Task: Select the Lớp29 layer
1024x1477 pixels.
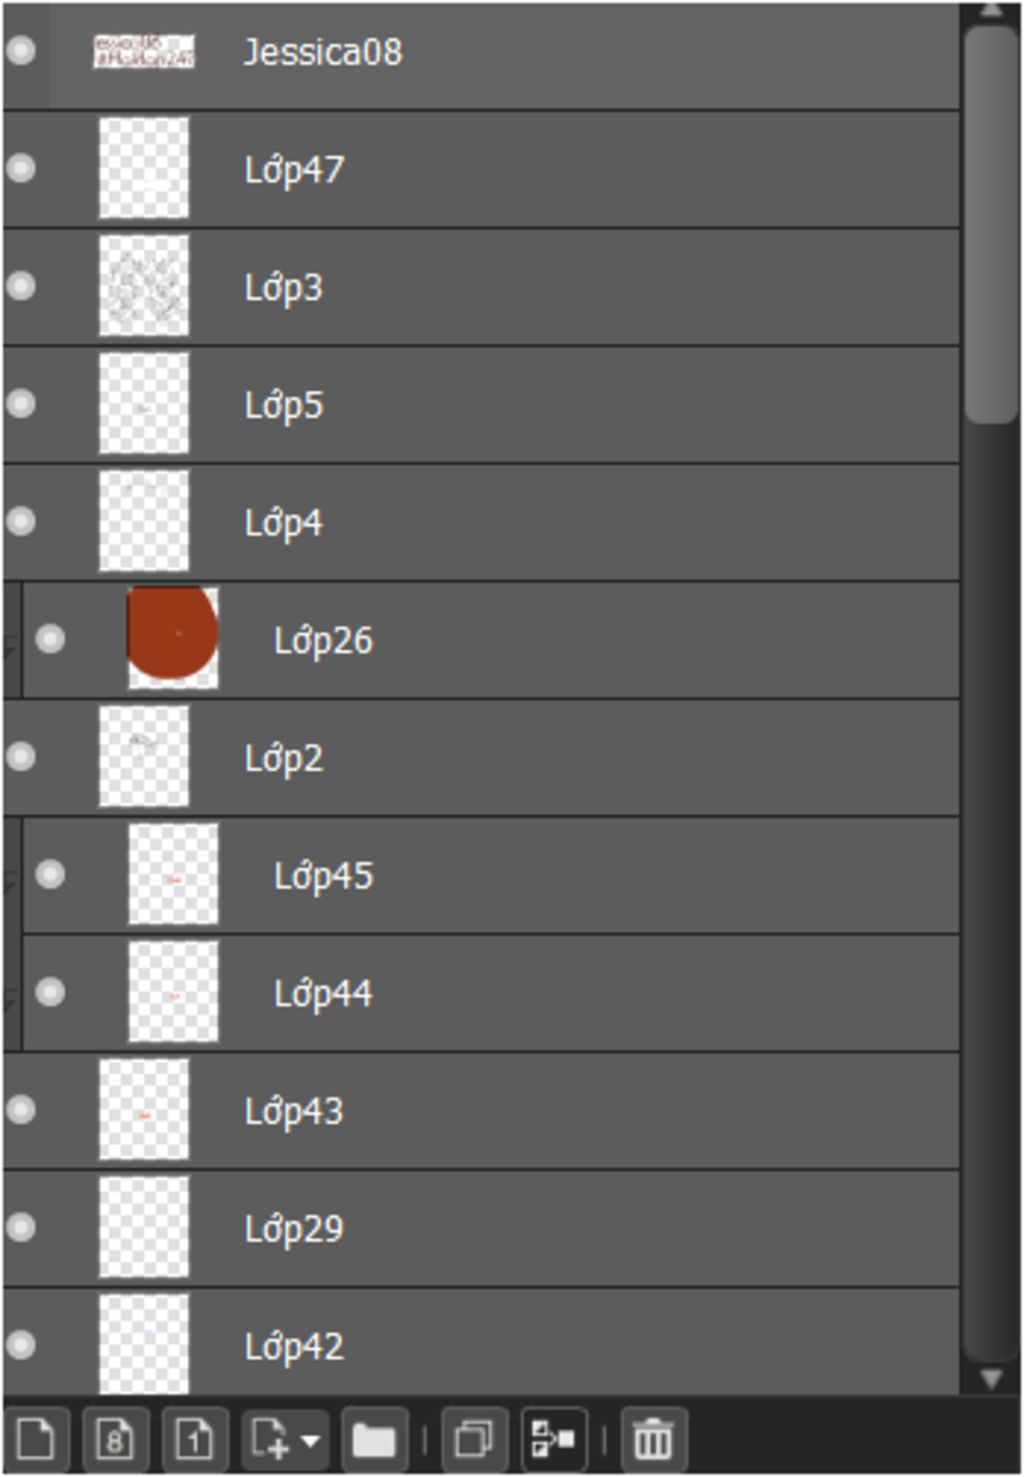Action: 481,1228
